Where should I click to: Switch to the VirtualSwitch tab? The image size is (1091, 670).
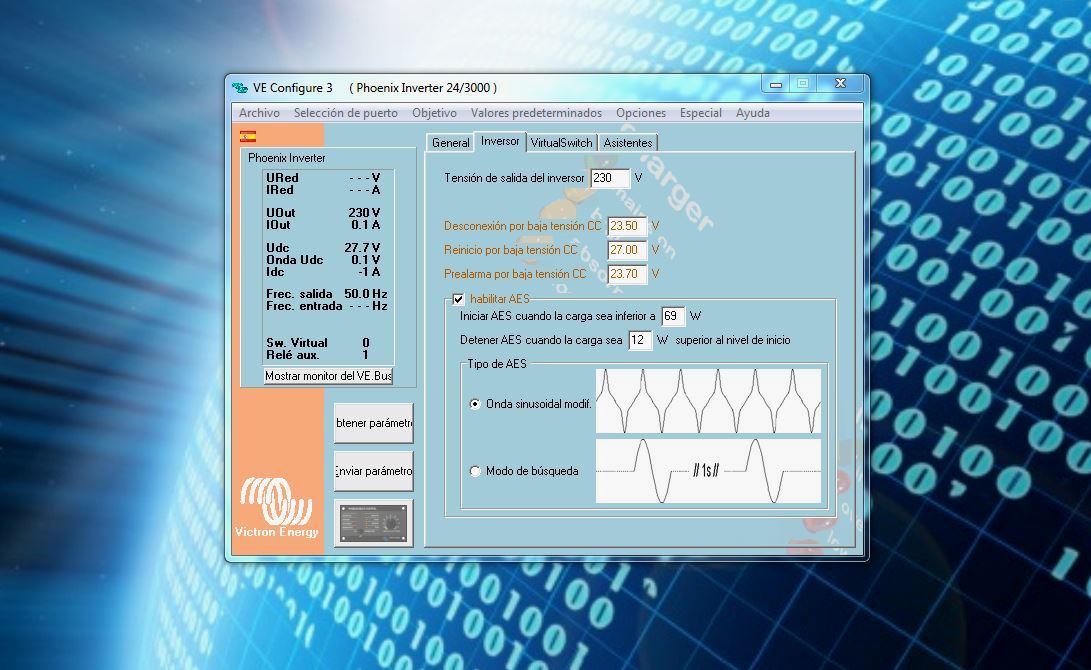coord(562,143)
